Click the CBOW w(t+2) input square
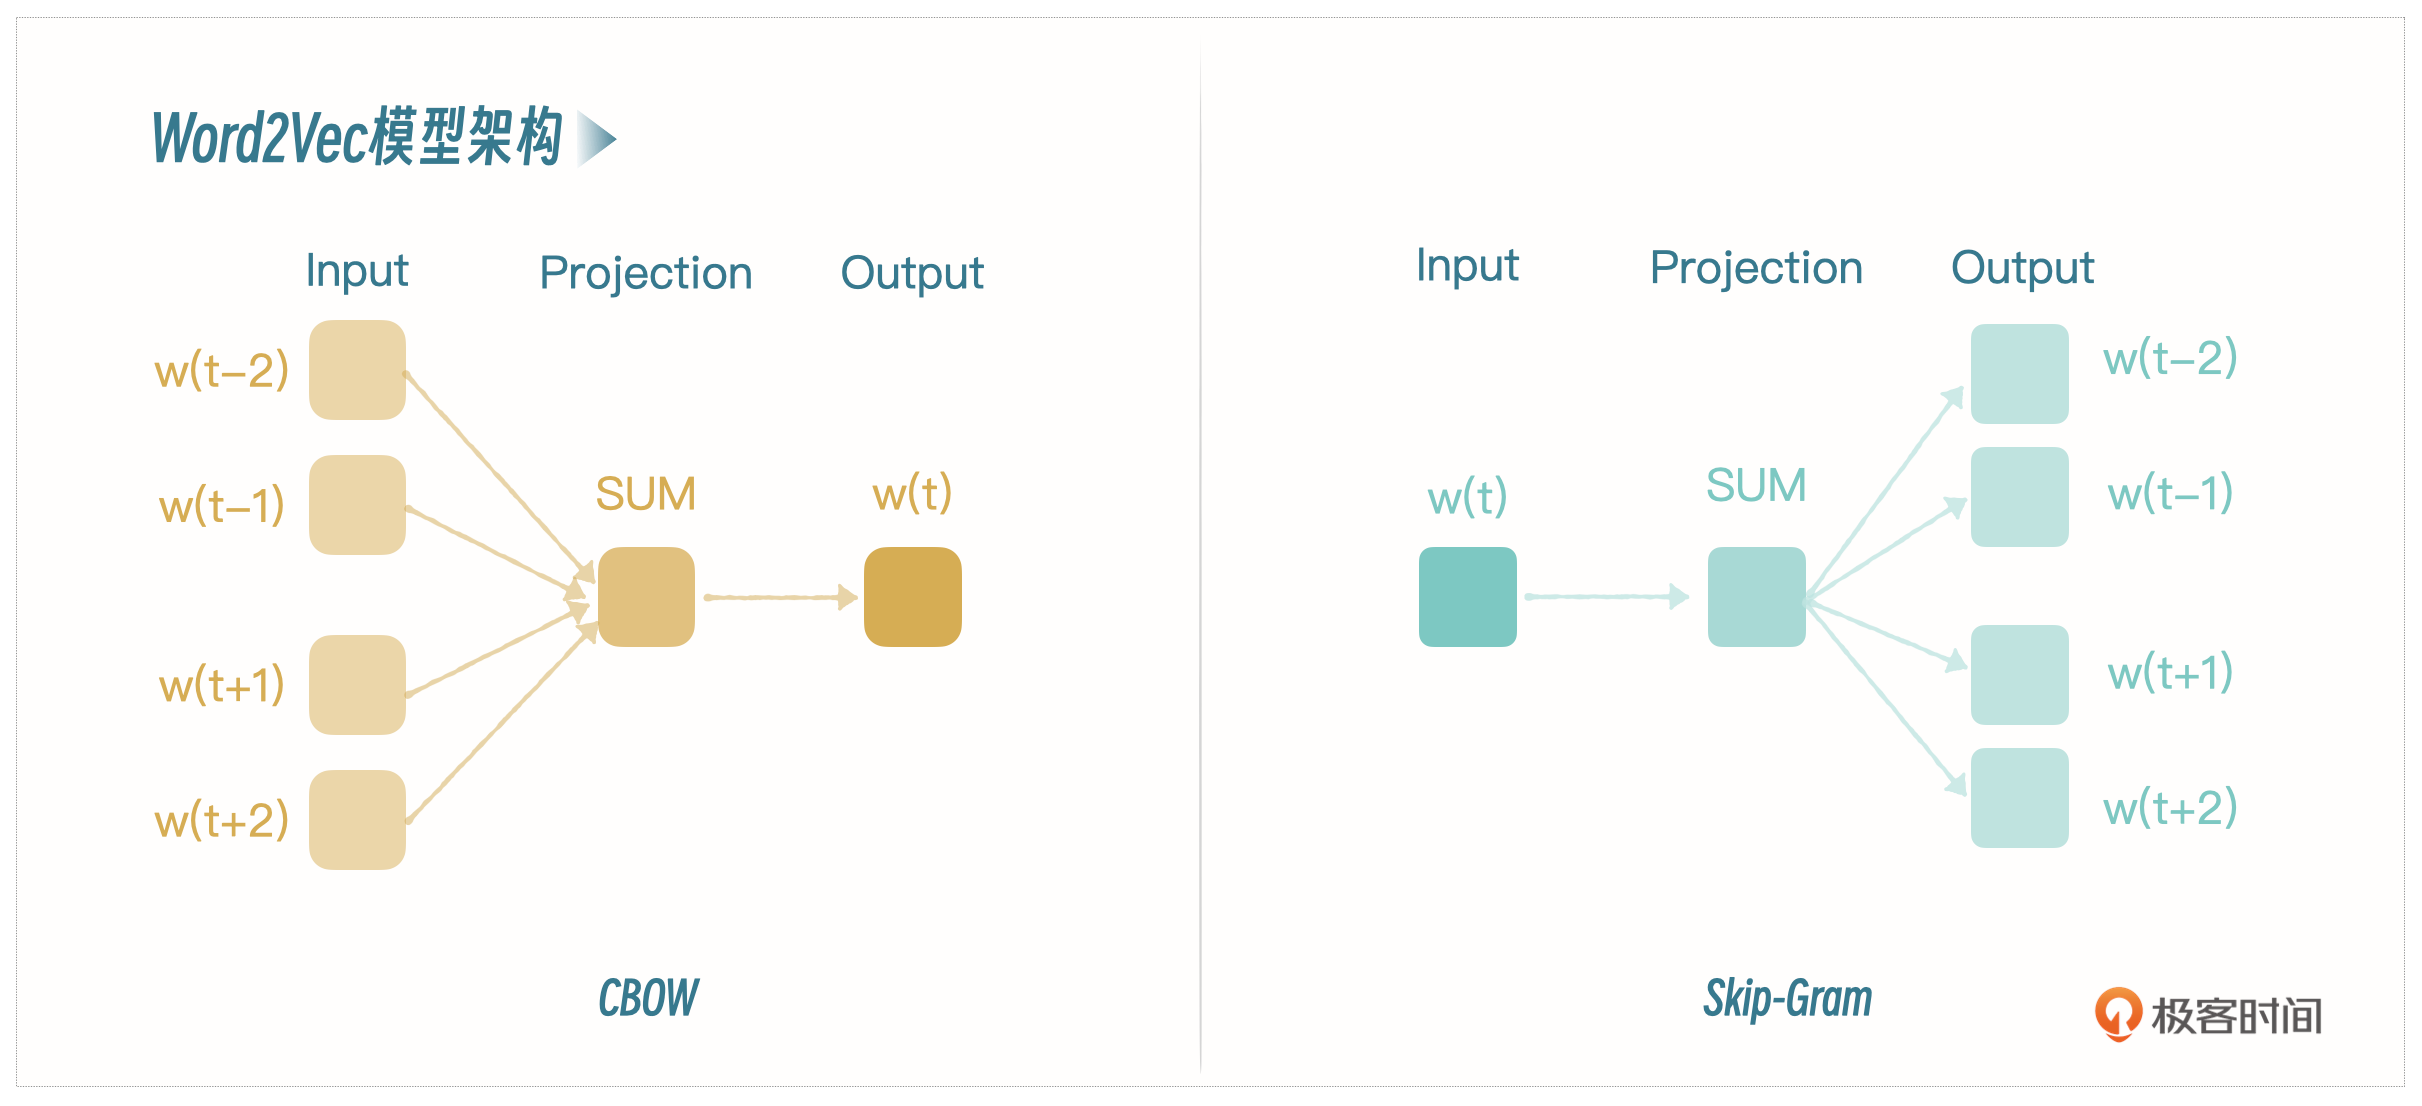Viewport: 2422px width, 1106px height. click(357, 820)
